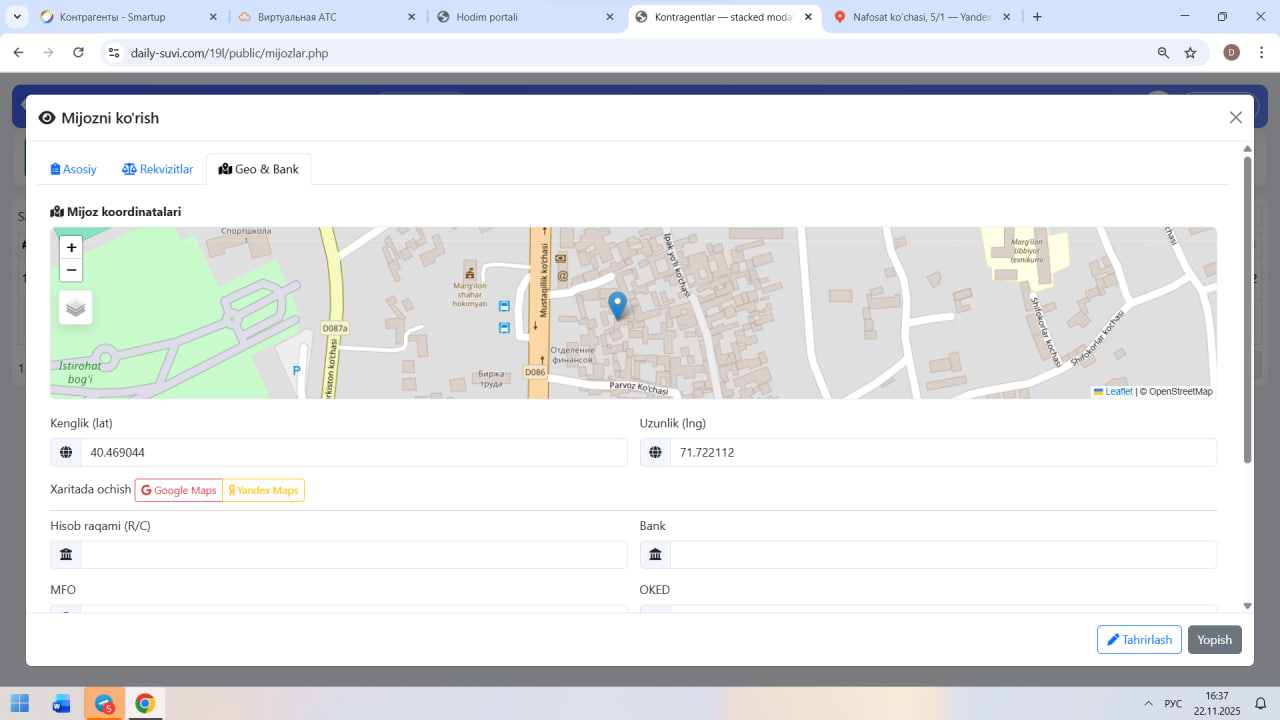Open location in Google Maps
Screen dimensions: 1280x720
click(179, 490)
